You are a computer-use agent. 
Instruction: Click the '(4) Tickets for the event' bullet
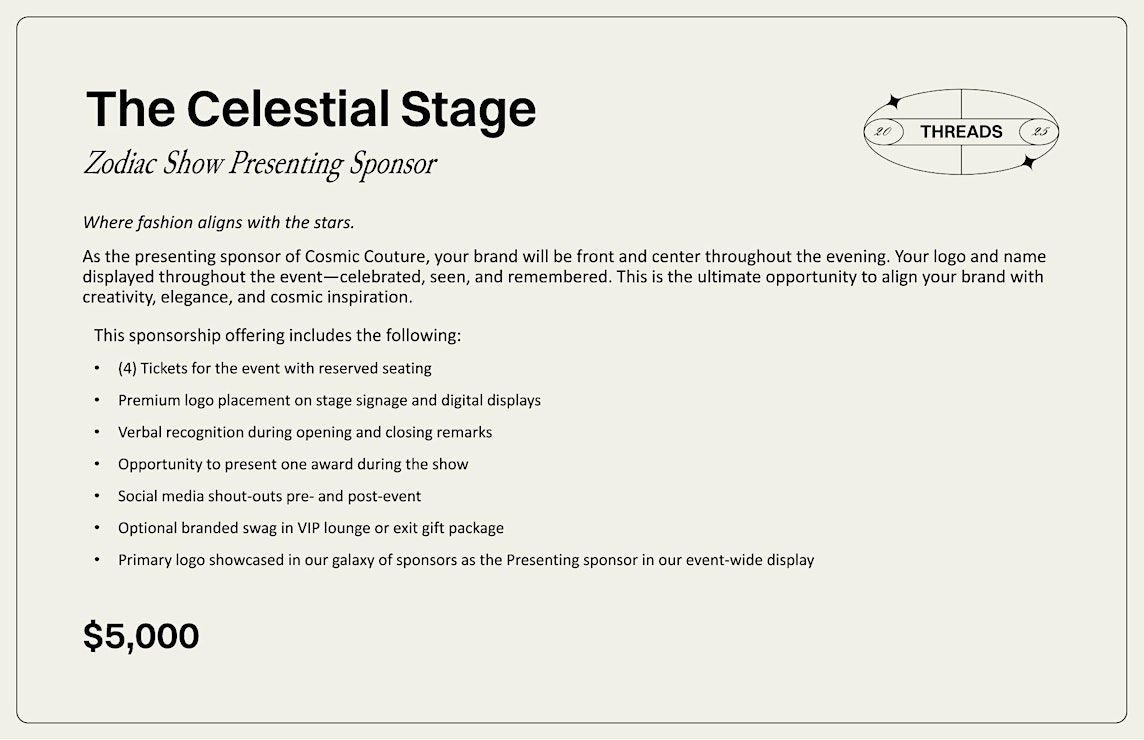tap(274, 369)
